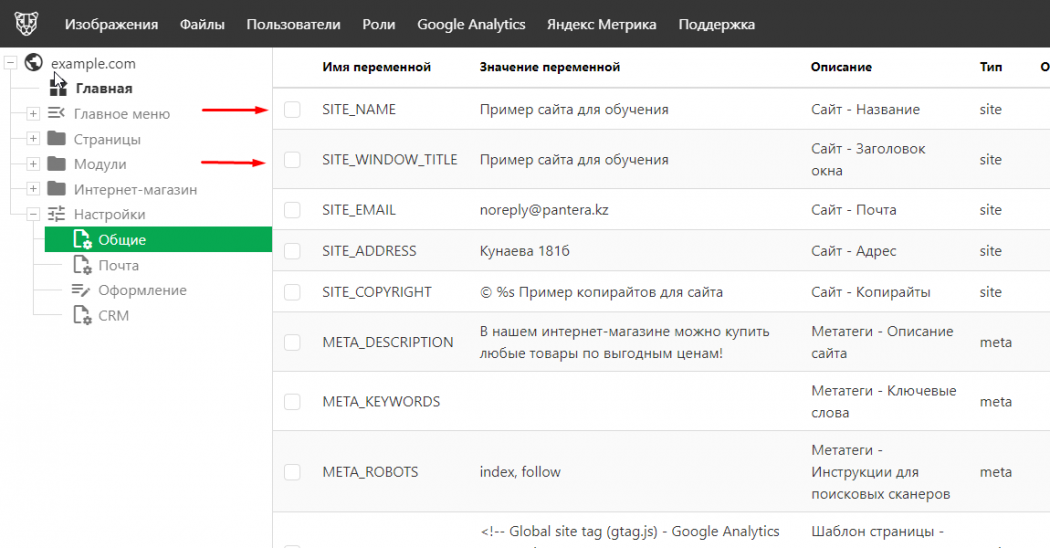Click the Главная home icon in tree
The width and height of the screenshot is (1050, 548).
(x=58, y=88)
